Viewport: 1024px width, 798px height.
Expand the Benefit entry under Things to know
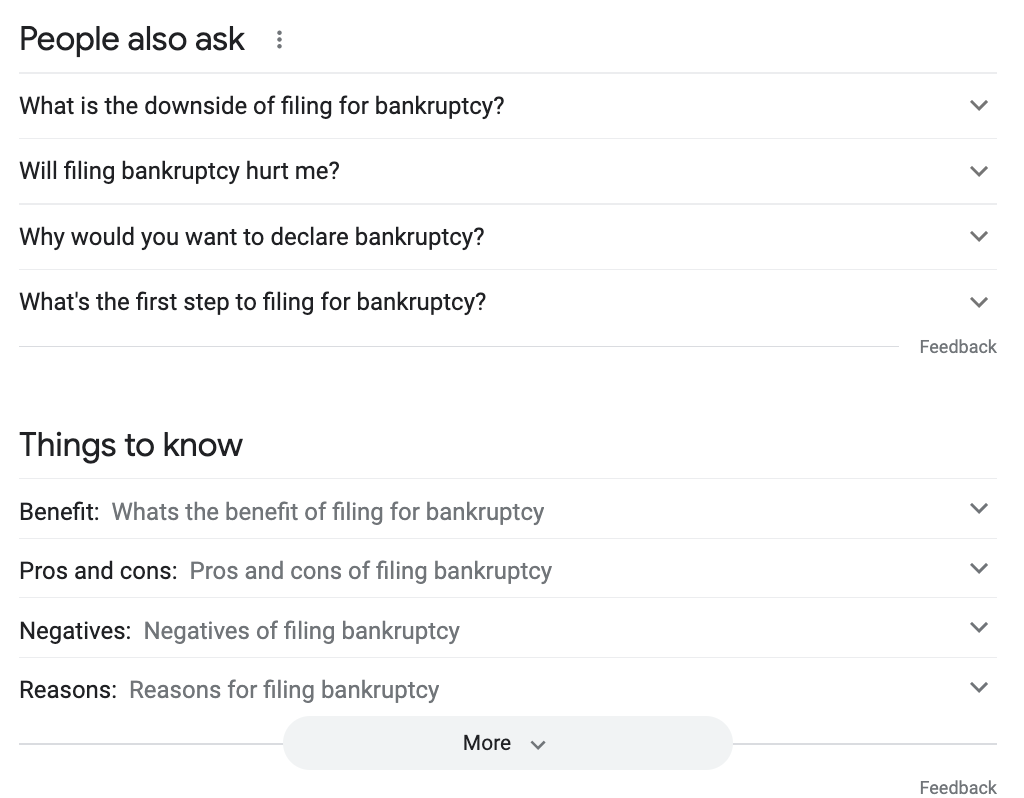click(x=979, y=508)
